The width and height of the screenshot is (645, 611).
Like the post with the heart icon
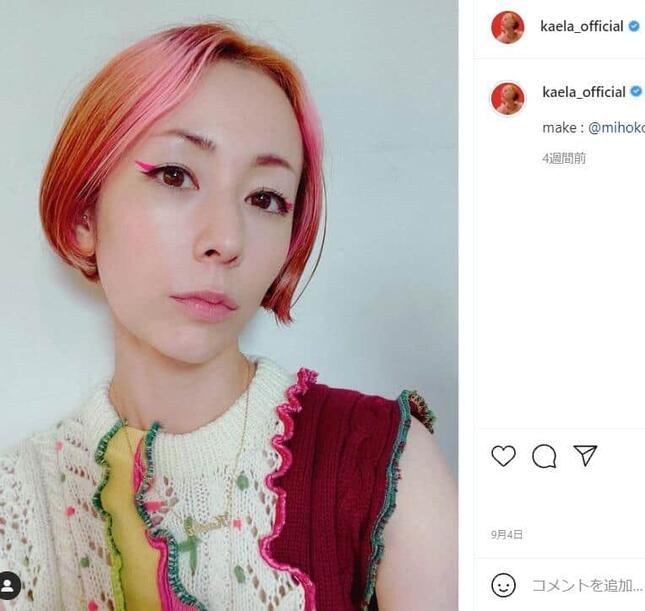[503, 456]
